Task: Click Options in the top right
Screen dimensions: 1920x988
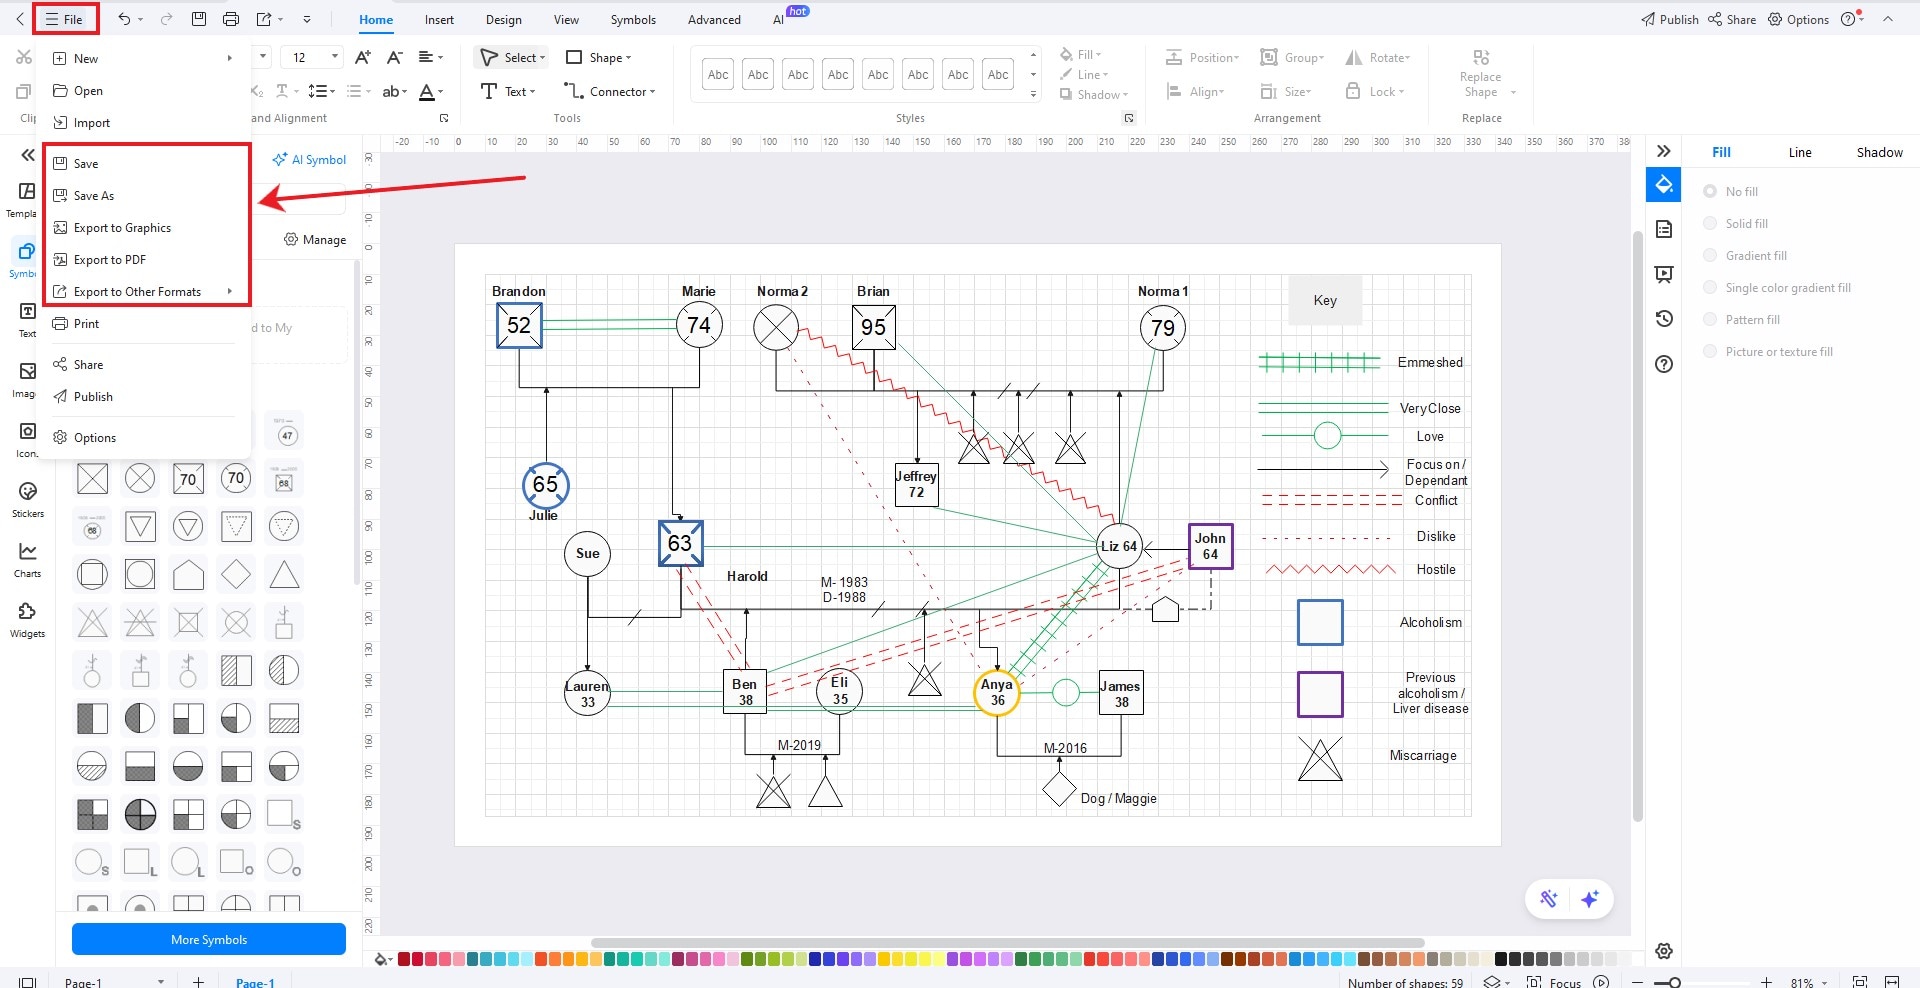Action: (1798, 19)
